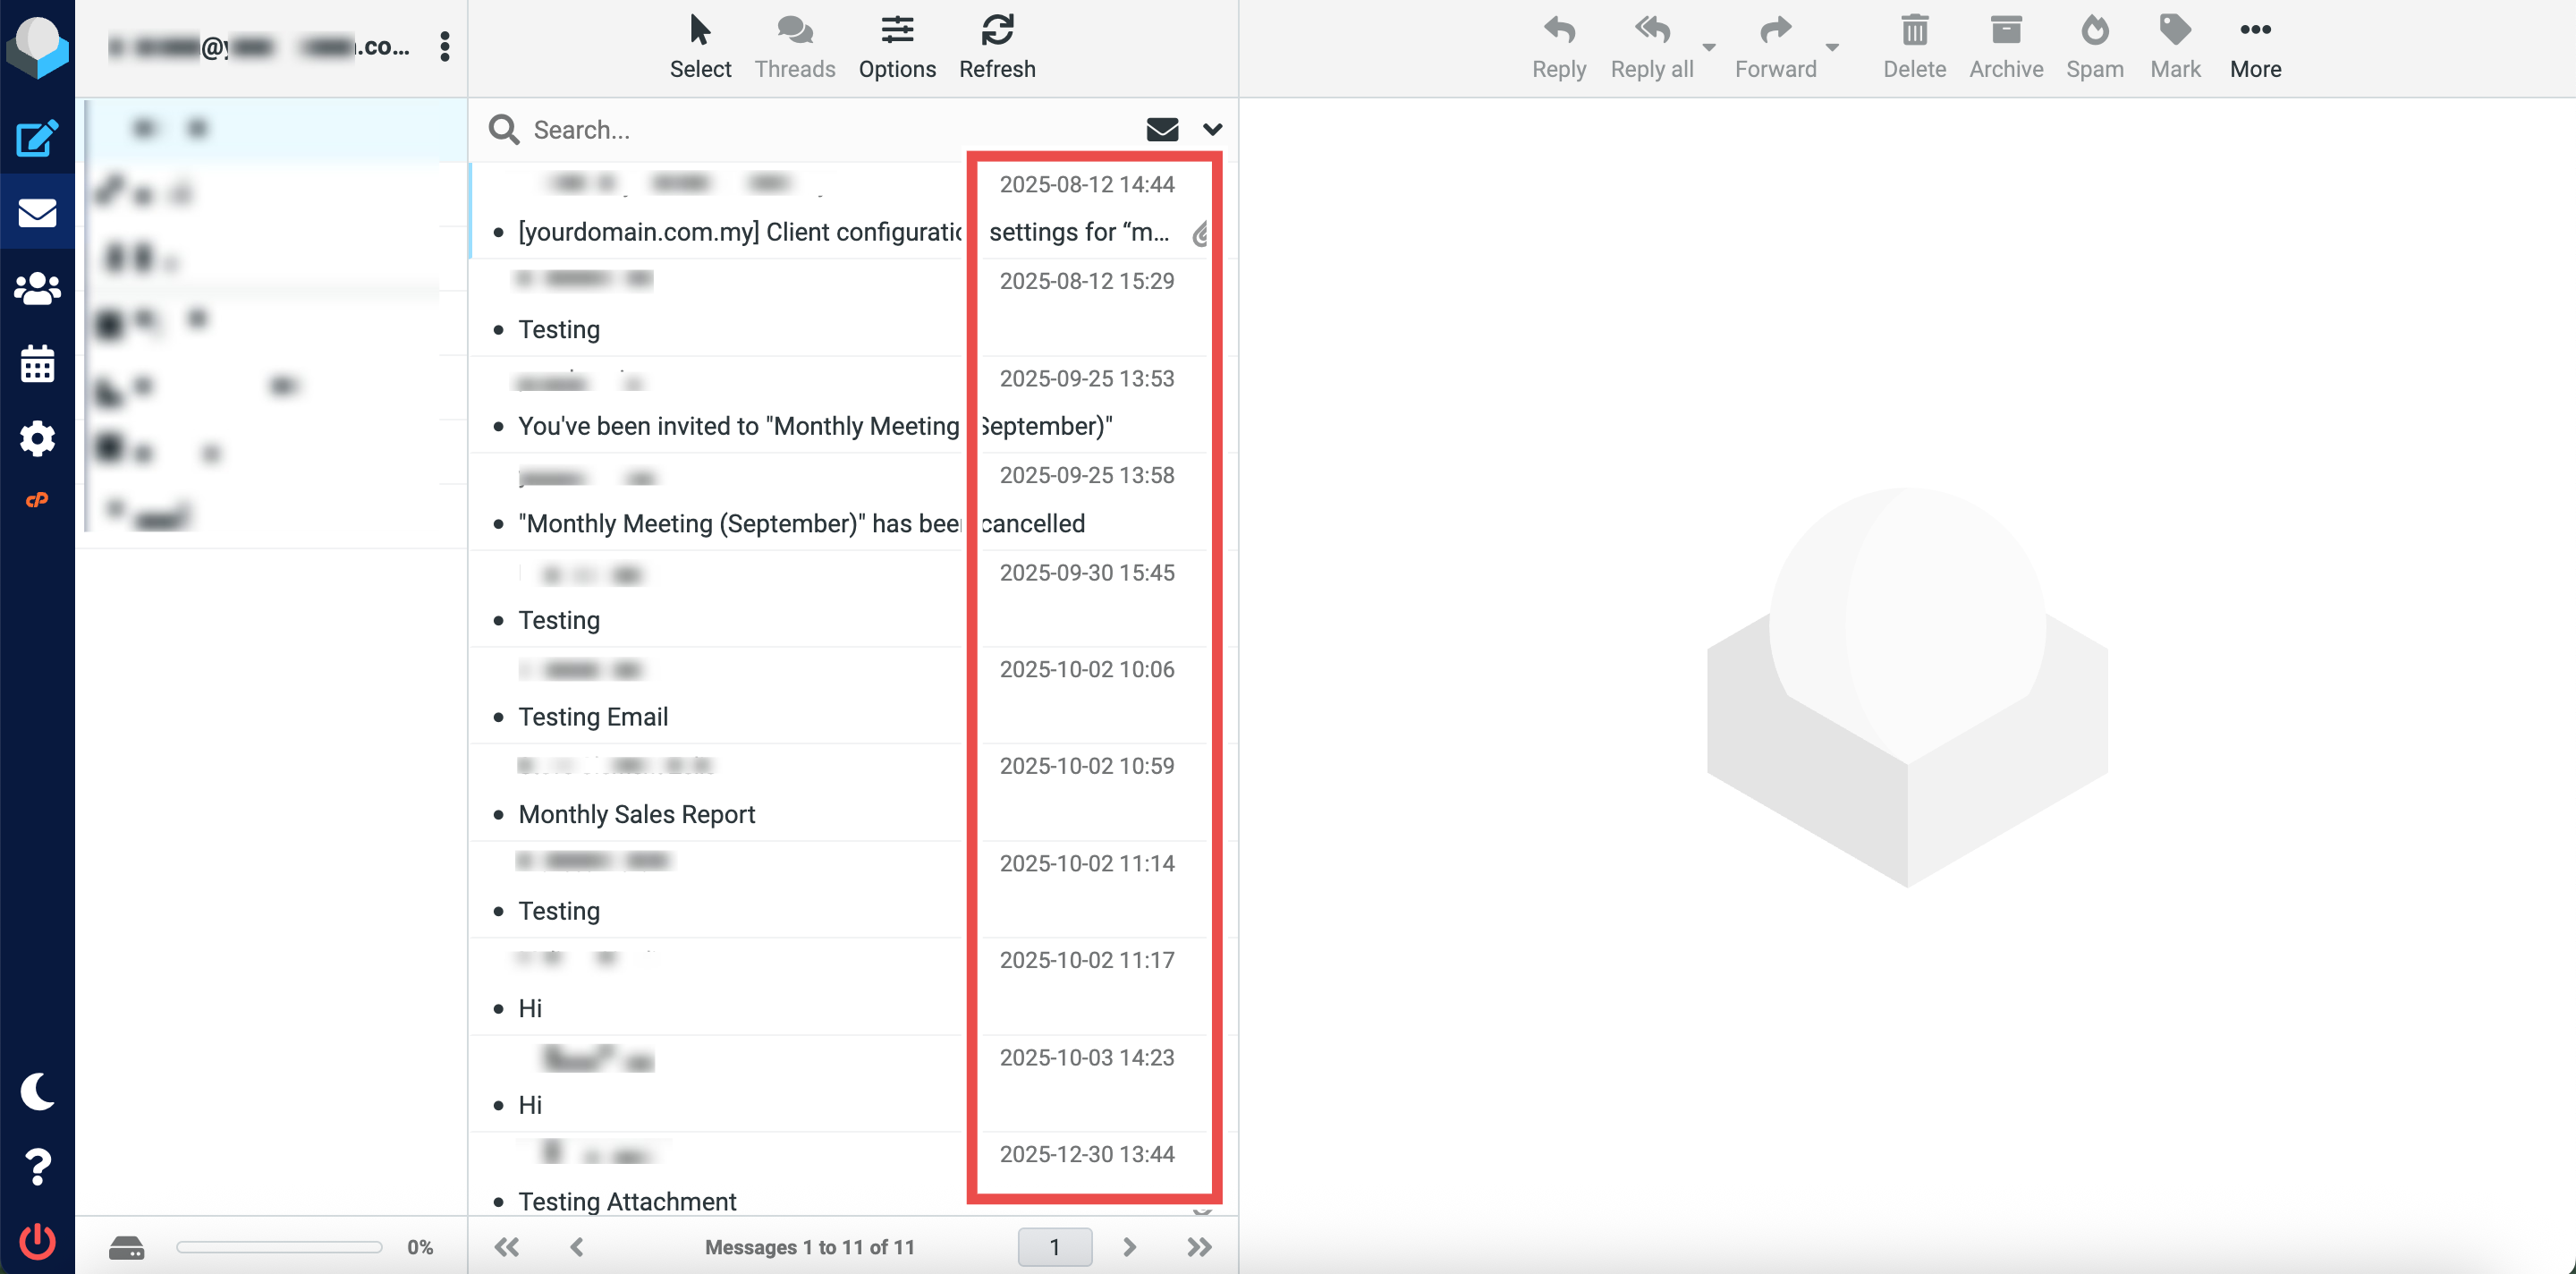
Task: Click the Logout power icon
Action: 37,1241
